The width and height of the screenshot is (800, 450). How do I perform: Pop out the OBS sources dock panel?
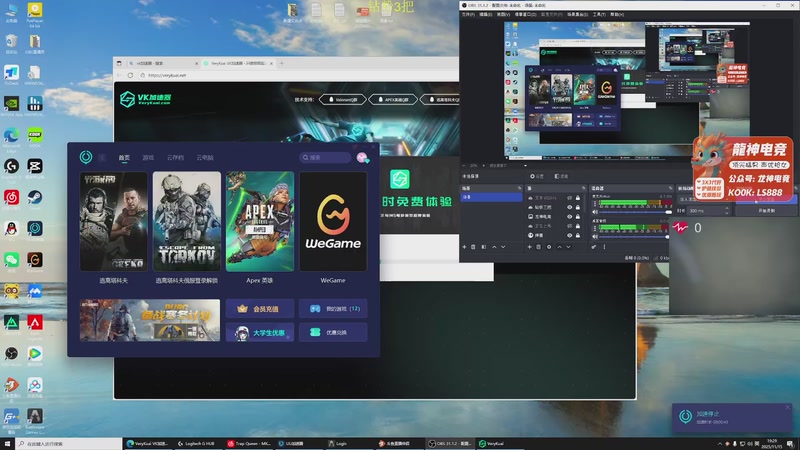584,188
